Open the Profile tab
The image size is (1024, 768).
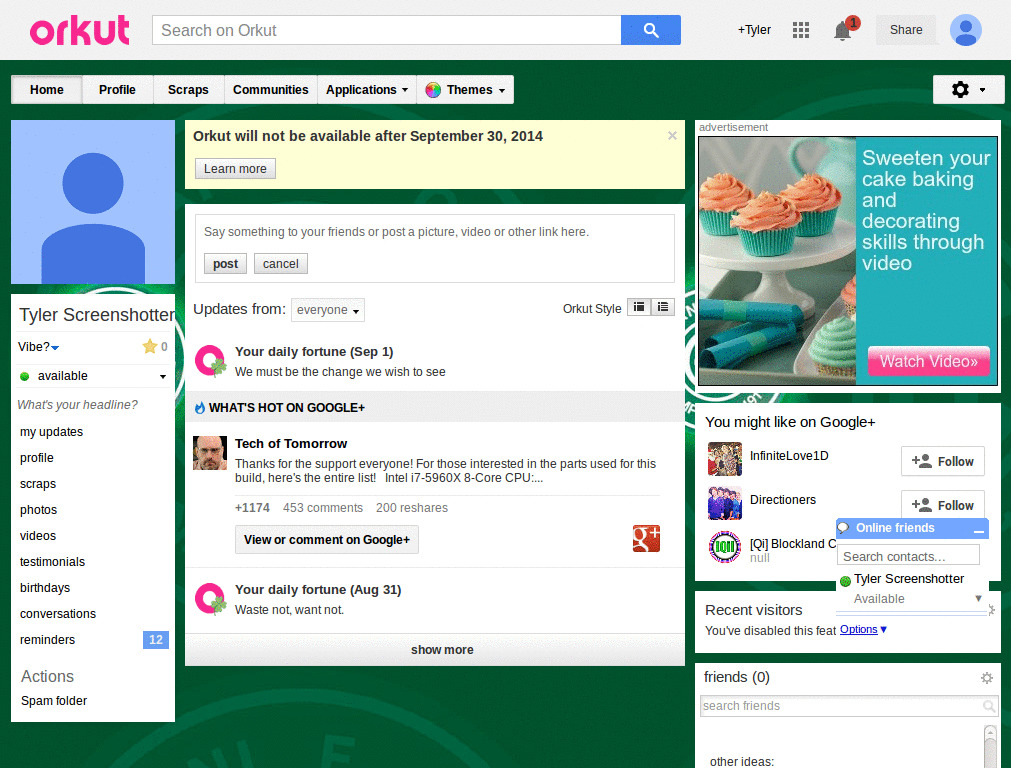click(x=118, y=89)
